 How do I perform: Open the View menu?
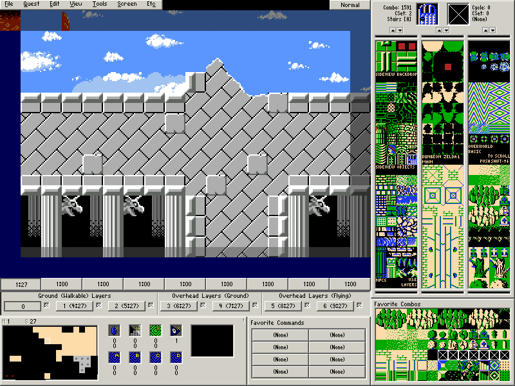pos(76,4)
